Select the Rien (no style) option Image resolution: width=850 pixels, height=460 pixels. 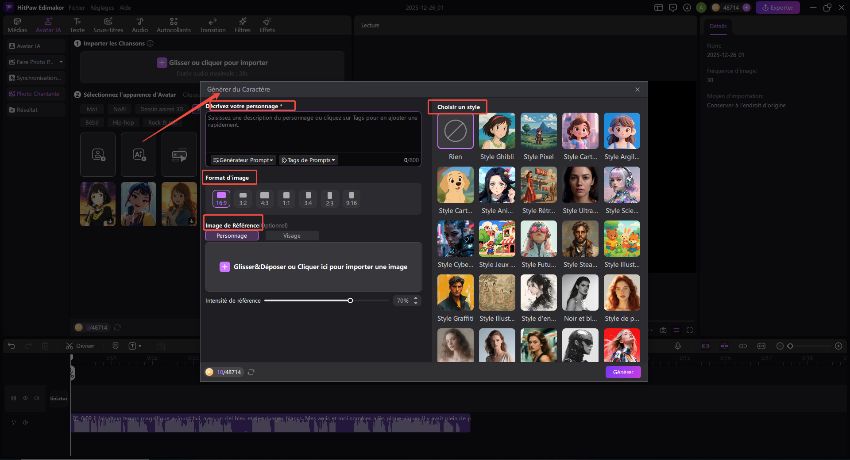click(x=455, y=131)
